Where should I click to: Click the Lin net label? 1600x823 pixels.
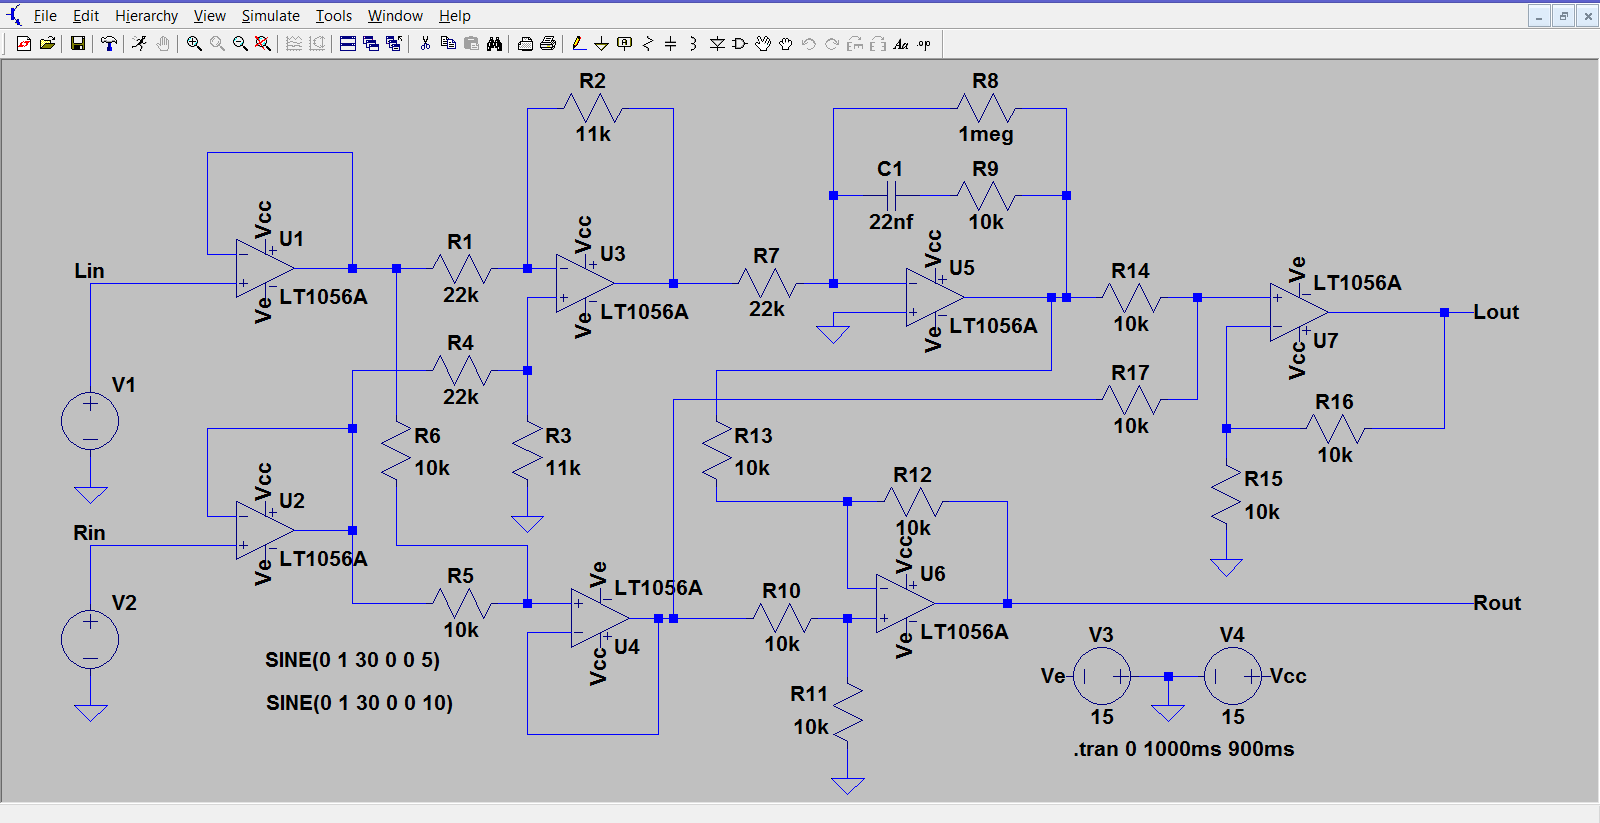pyautogui.click(x=89, y=271)
